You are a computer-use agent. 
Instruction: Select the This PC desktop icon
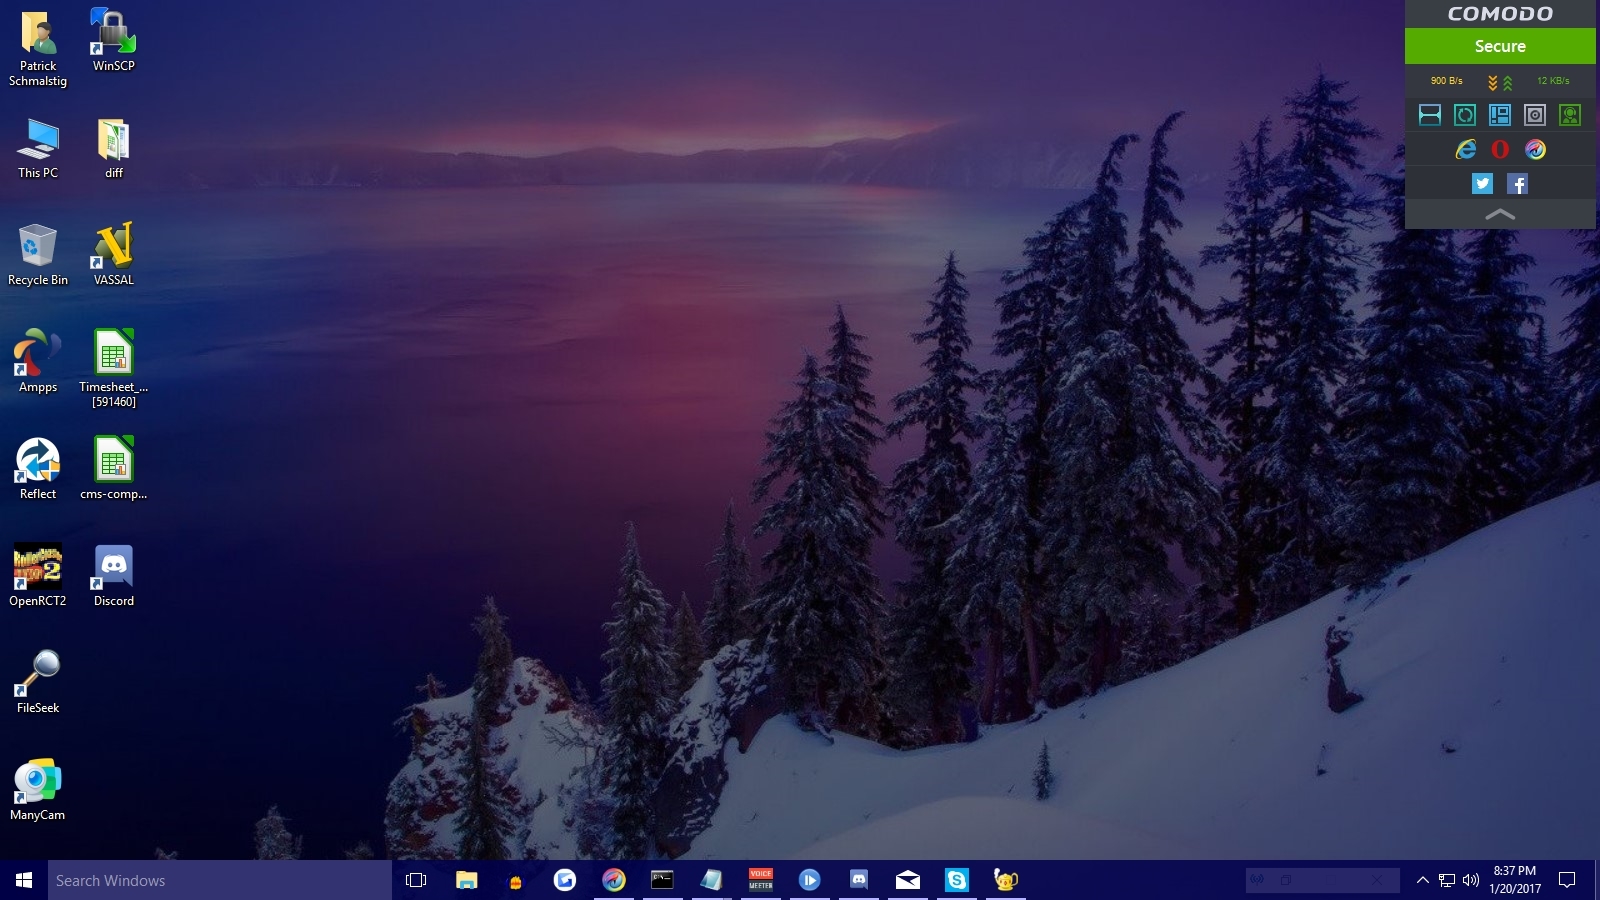(38, 148)
